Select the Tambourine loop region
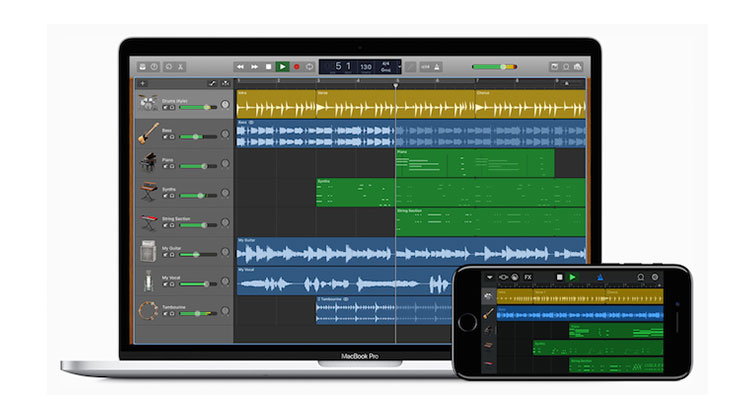 tap(384, 311)
